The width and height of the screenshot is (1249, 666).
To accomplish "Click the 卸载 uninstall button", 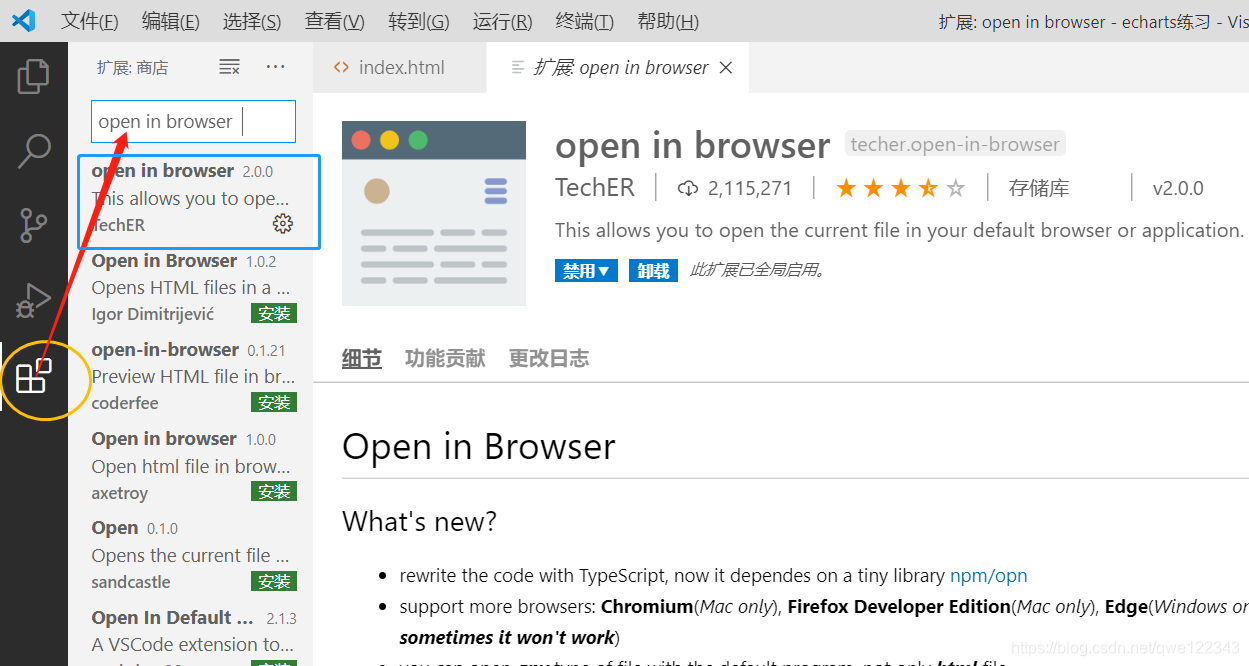I will (x=653, y=271).
